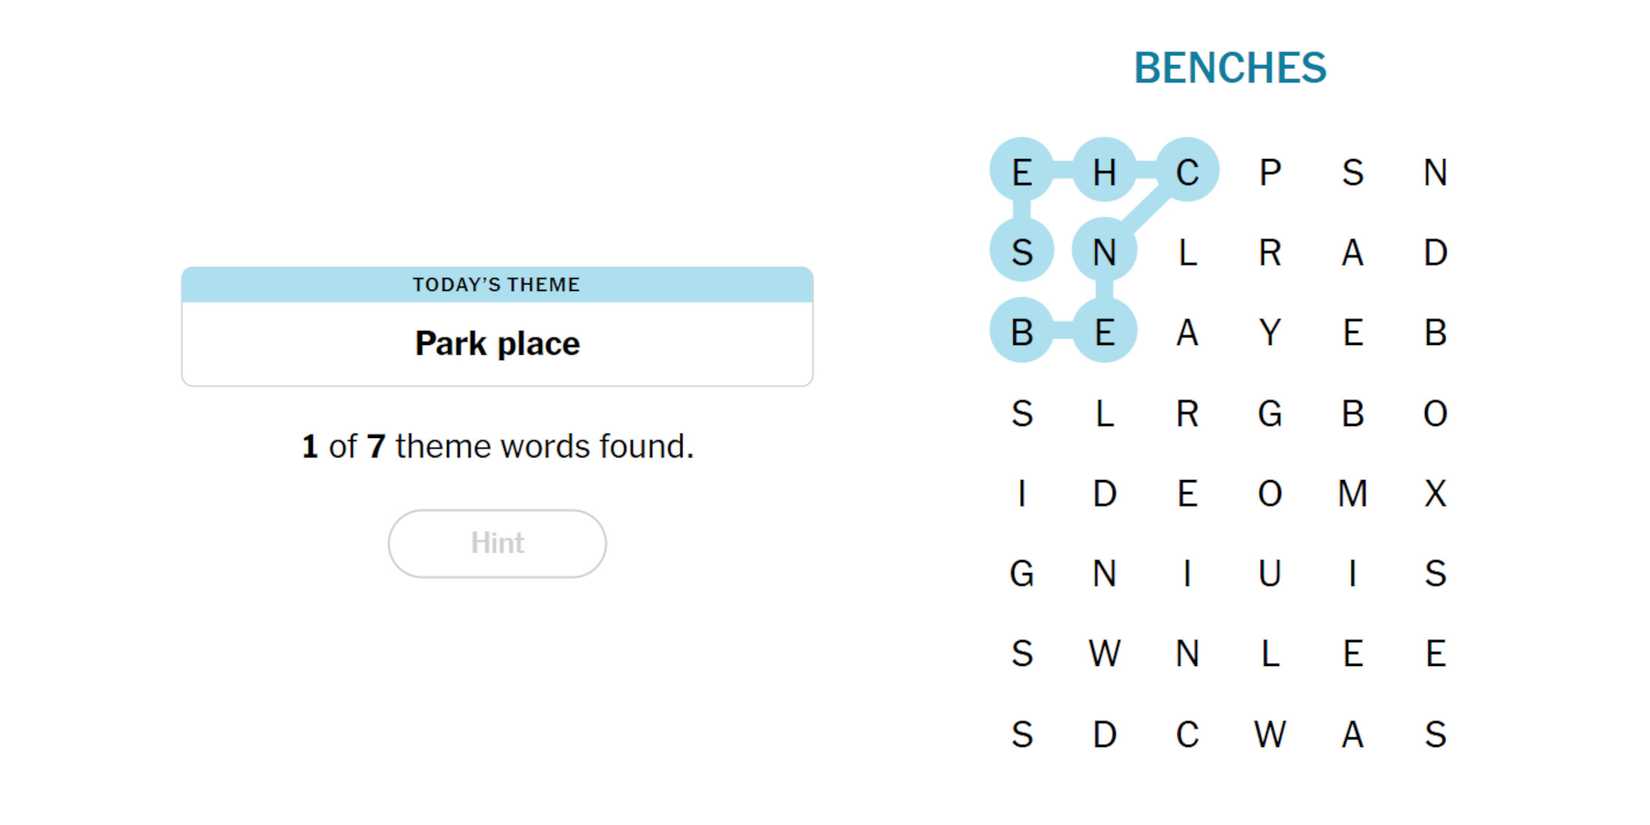Select the letter X tile

click(x=1435, y=493)
